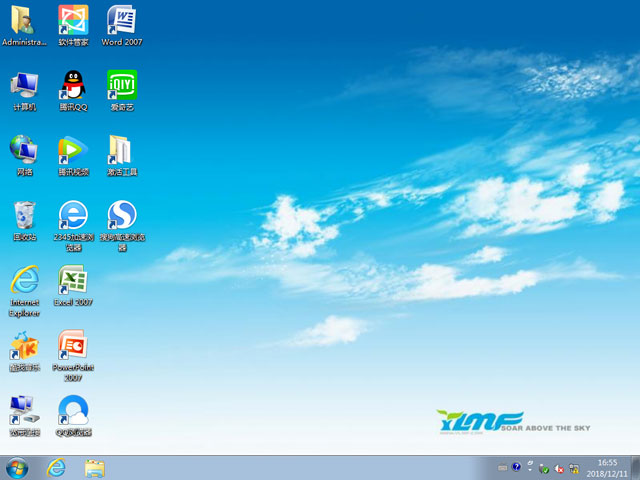Viewport: 640px width, 480px height.
Task: Launch Word 2007 from the desktop
Action: click(122, 20)
